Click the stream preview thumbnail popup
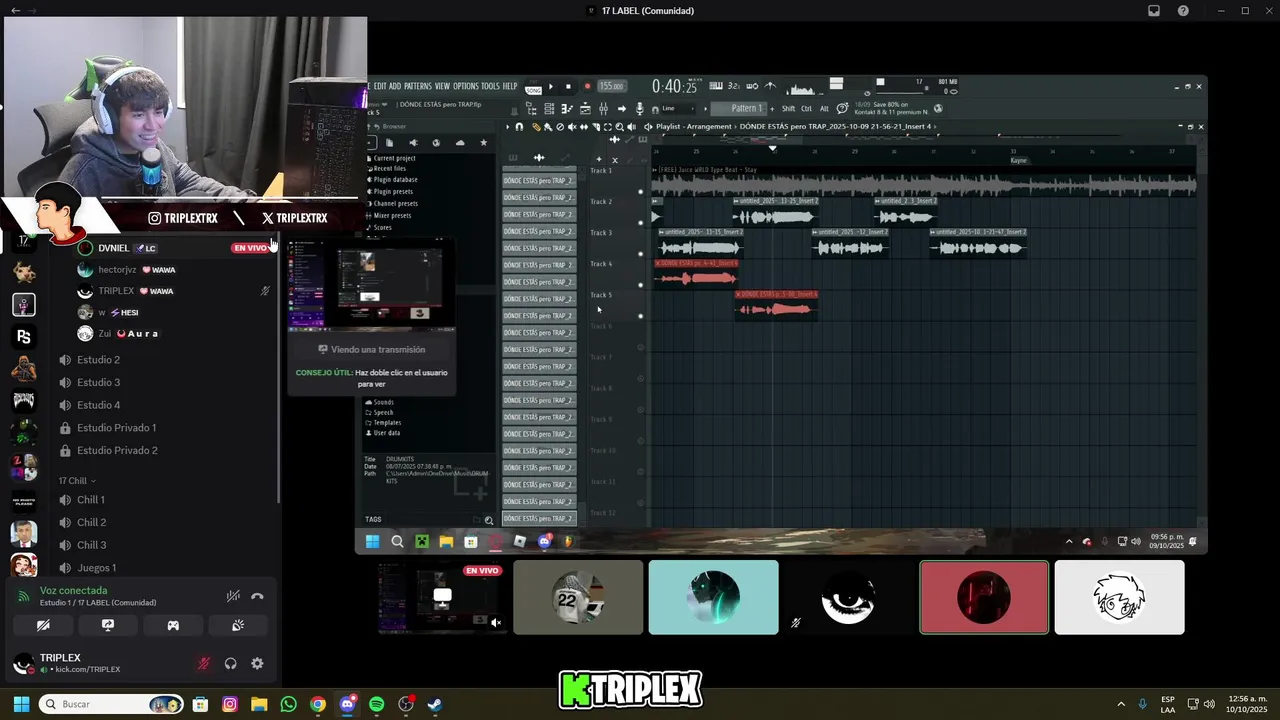 point(371,285)
